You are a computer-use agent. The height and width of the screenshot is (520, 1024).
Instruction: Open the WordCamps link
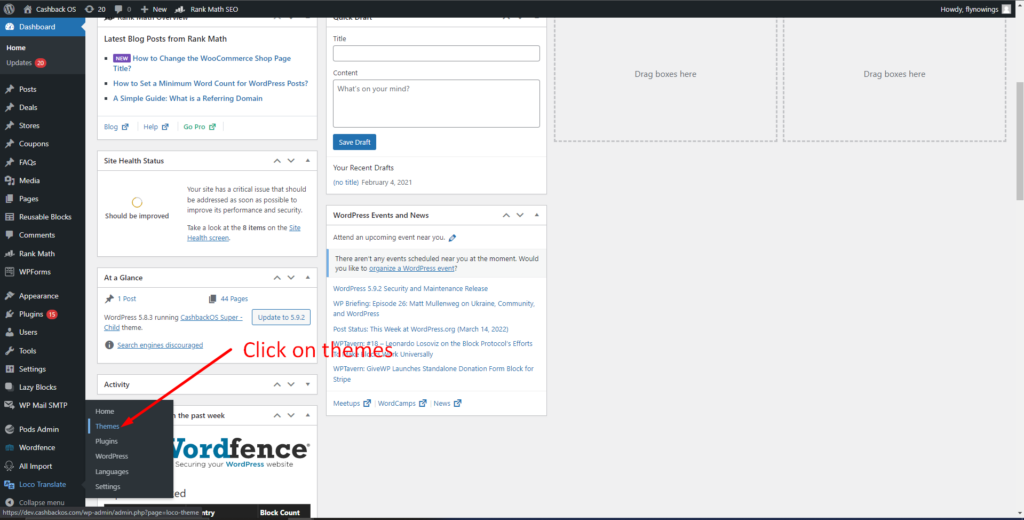(402, 404)
